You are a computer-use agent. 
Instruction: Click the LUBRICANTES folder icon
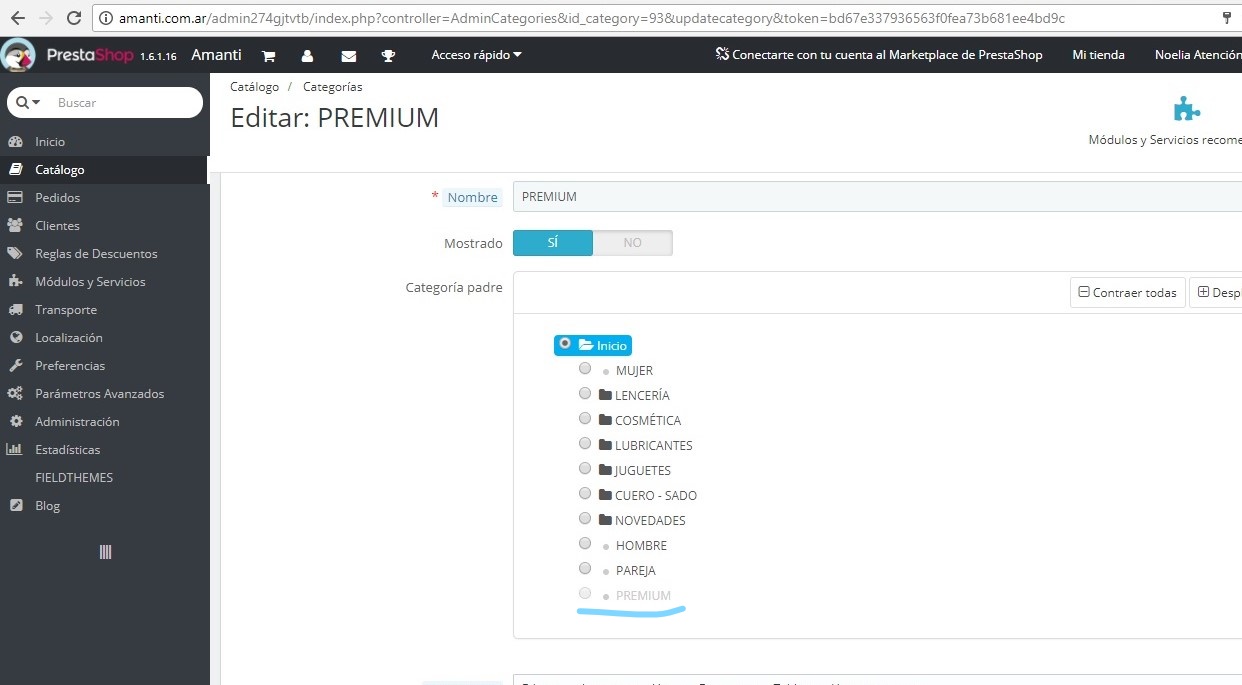[x=605, y=445]
